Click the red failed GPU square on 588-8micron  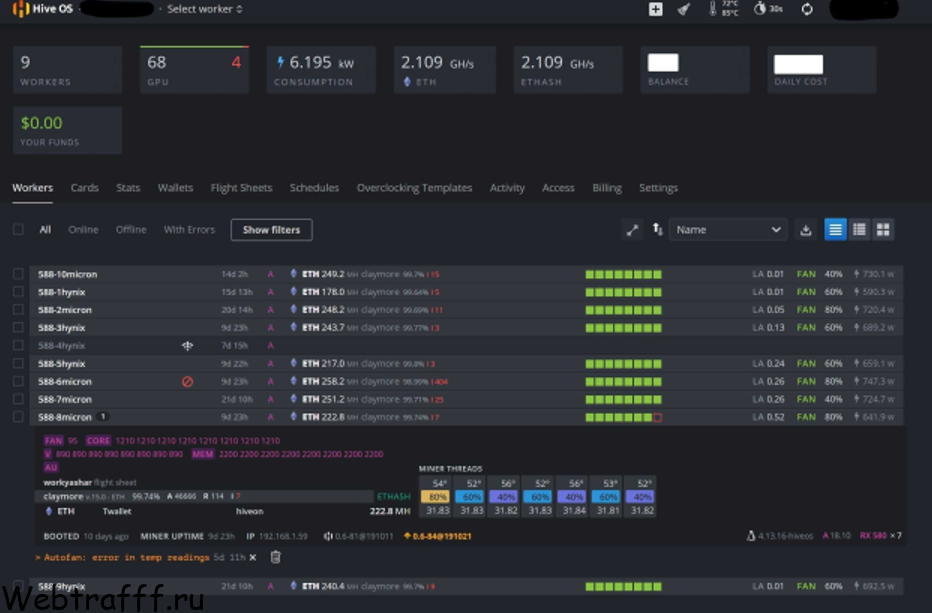click(657, 417)
